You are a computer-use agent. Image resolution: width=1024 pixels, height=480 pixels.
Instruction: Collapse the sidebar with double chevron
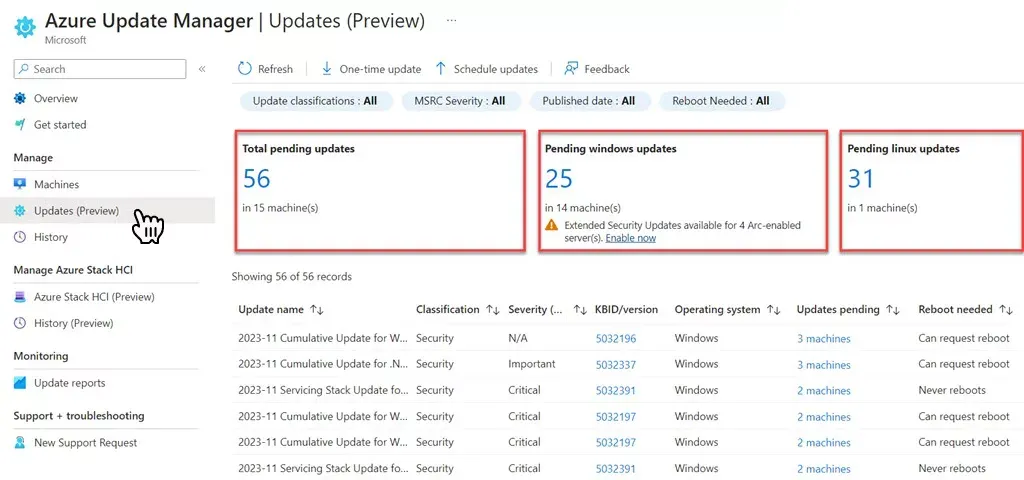click(x=202, y=69)
